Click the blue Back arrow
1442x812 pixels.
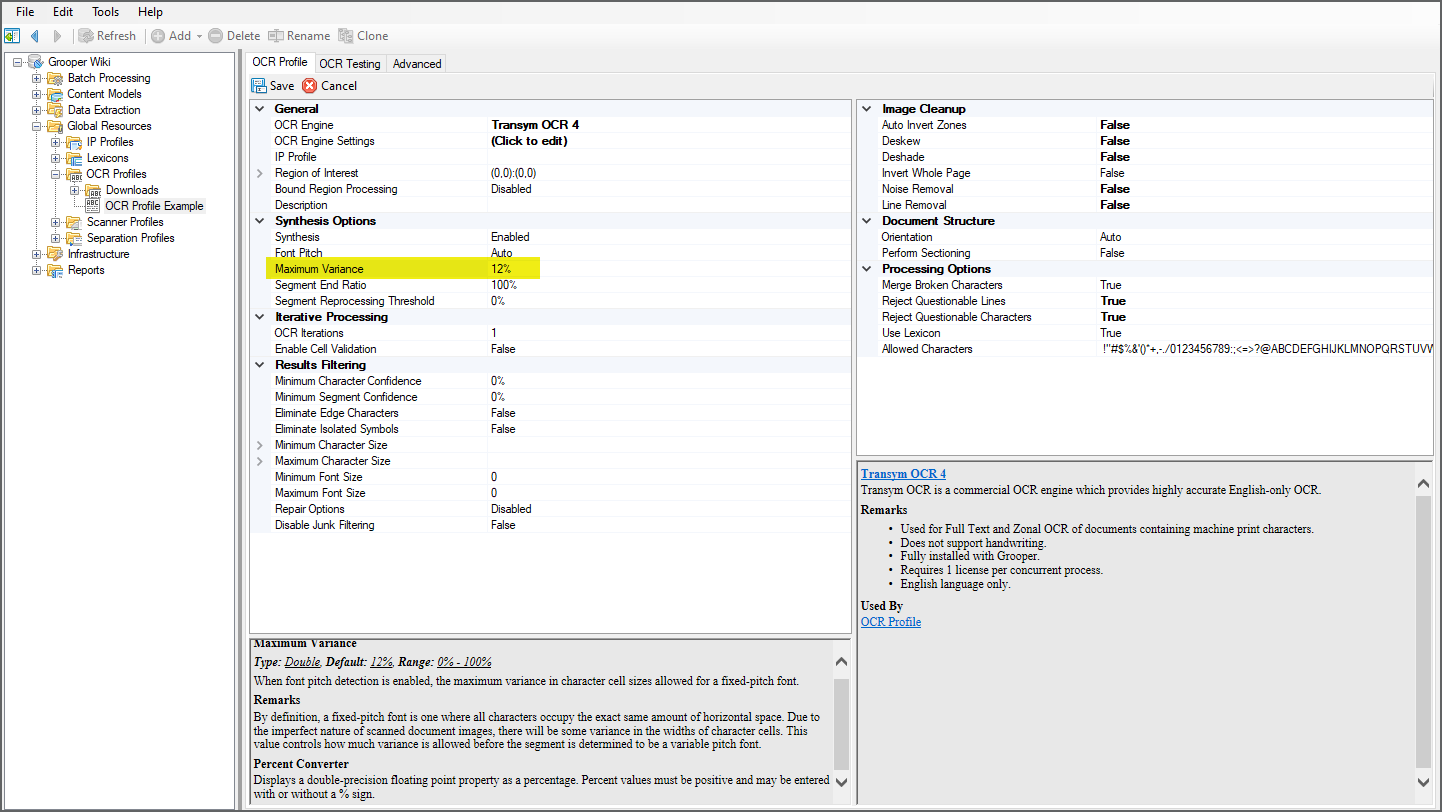35,36
